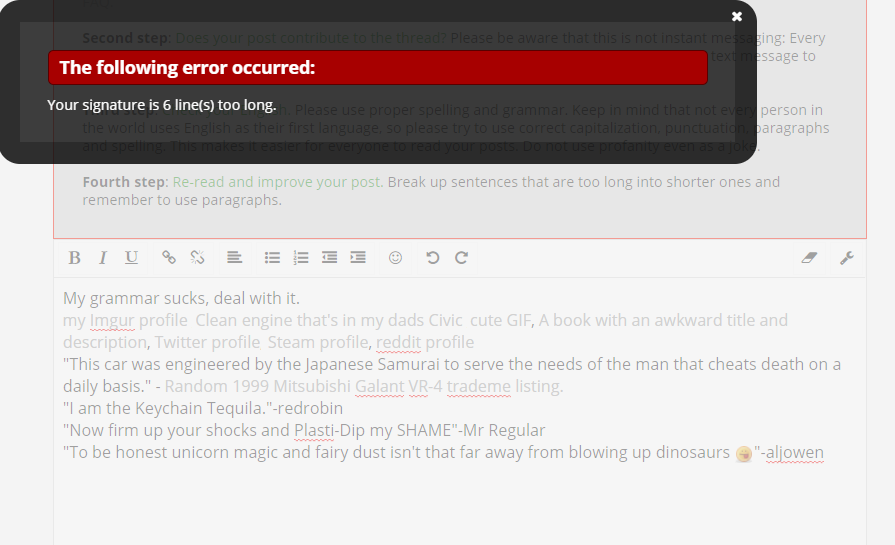Switch editor mode with the wrench icon
895x545 pixels.
(846, 258)
